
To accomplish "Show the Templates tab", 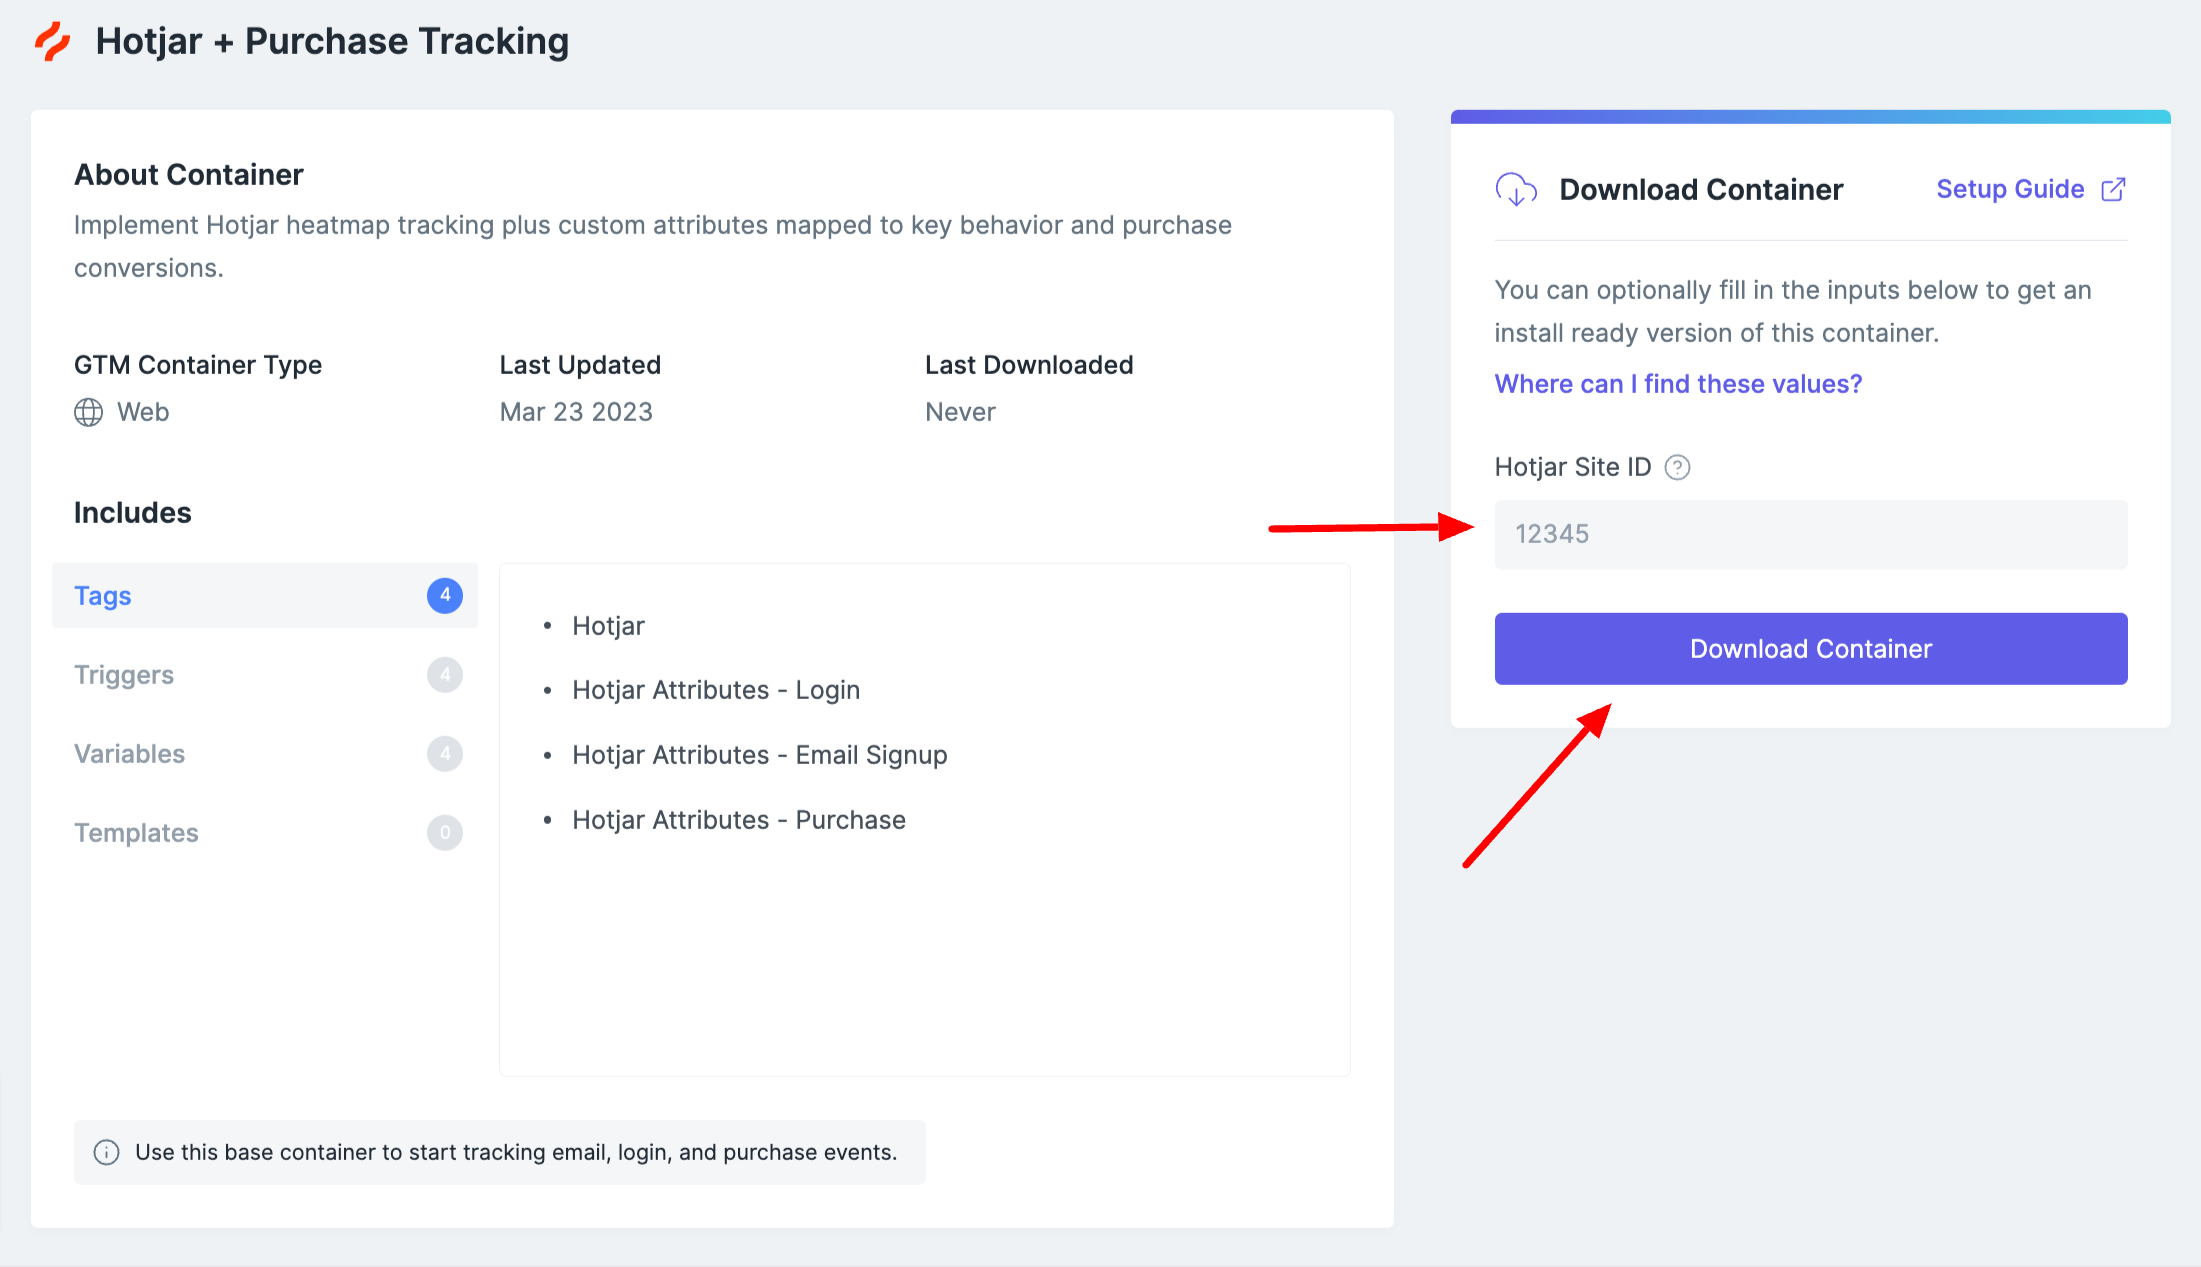I will (x=265, y=832).
